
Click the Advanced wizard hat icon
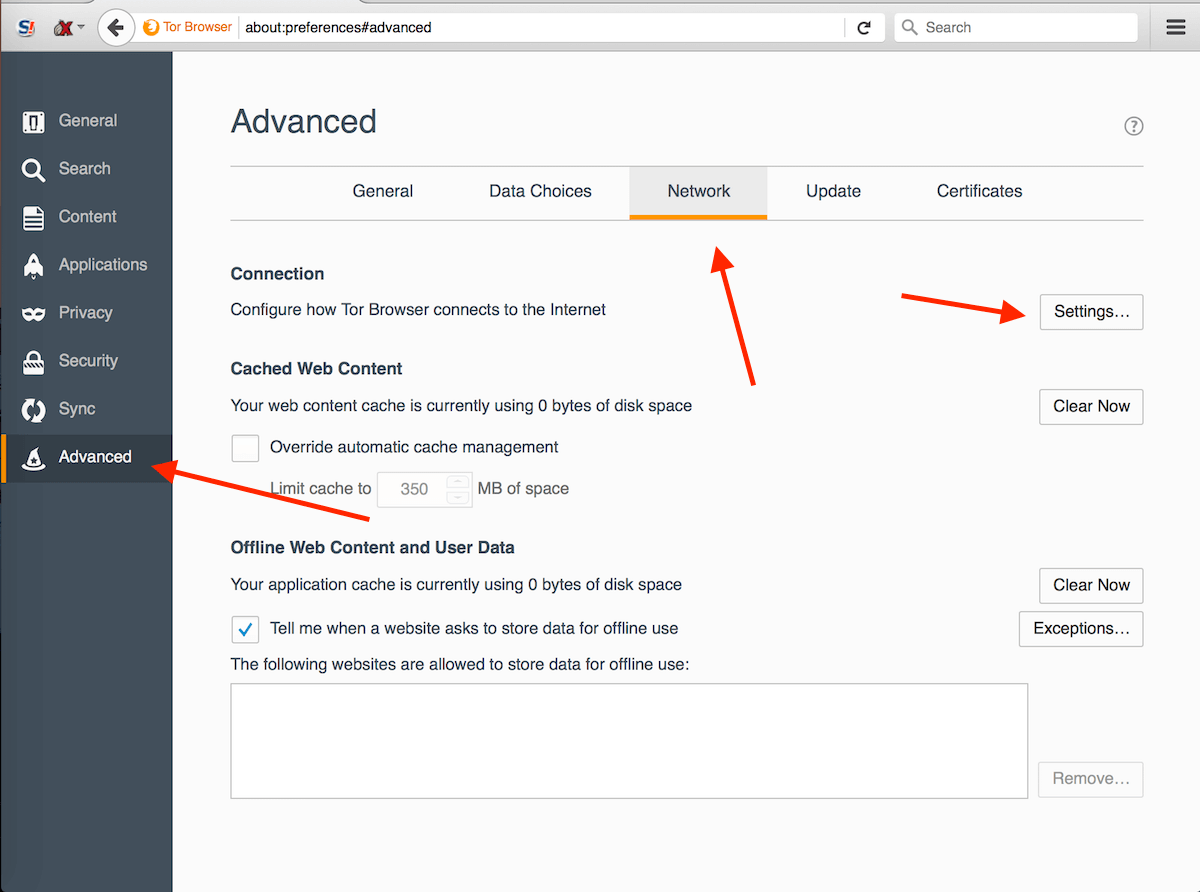tap(33, 458)
